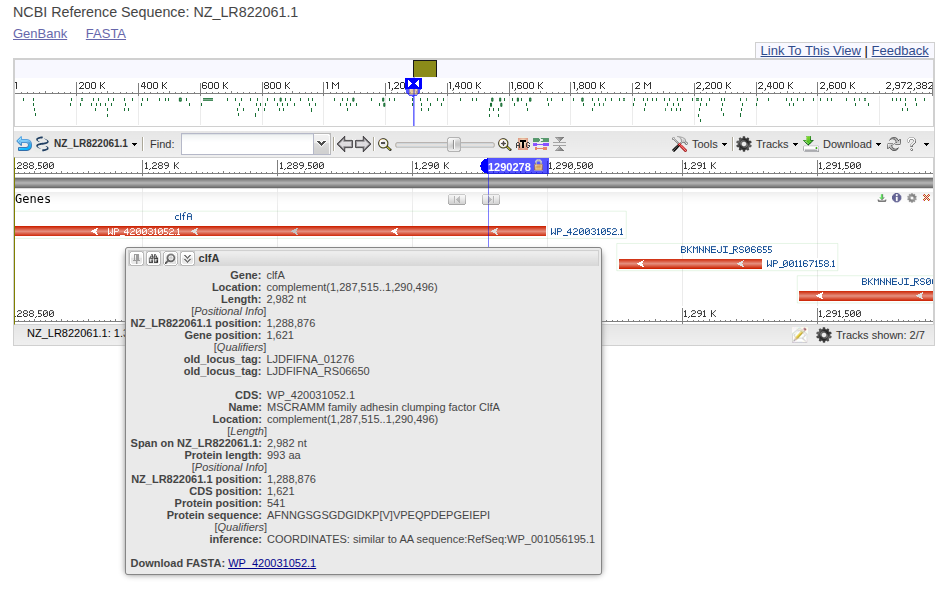Download Genes track data via green arrow
941x591 pixels.
[882, 198]
